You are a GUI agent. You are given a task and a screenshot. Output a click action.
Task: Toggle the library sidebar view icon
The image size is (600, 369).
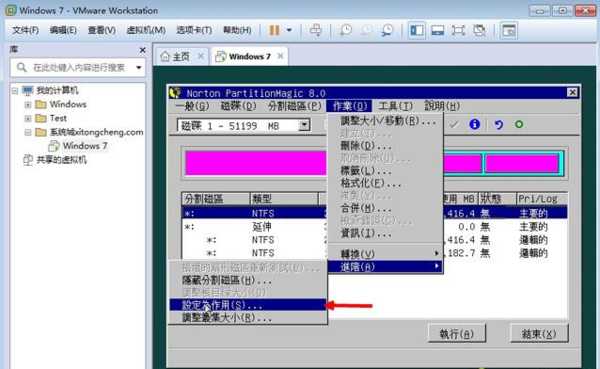click(417, 30)
